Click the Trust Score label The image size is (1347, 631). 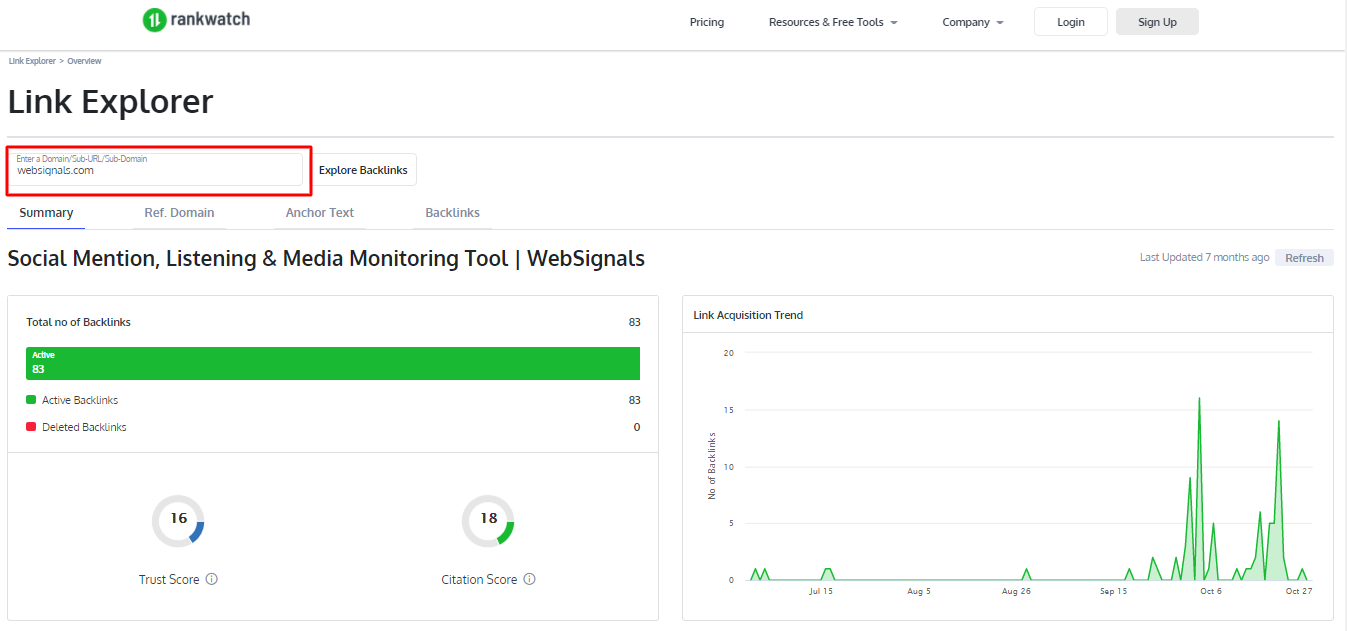[x=169, y=579]
